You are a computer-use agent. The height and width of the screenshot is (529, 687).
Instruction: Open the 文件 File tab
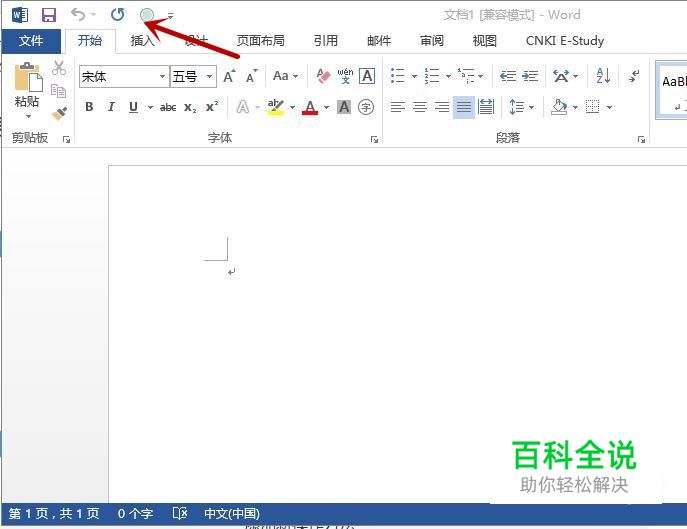(x=31, y=41)
